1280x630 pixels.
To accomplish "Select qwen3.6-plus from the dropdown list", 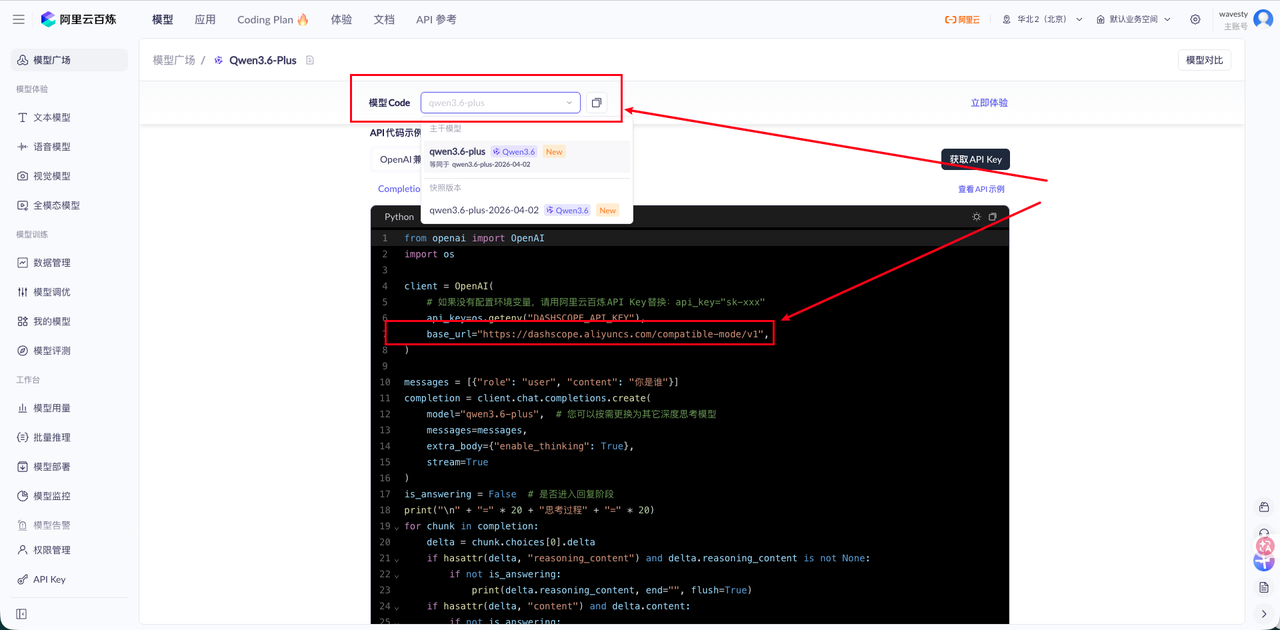I will (x=526, y=157).
